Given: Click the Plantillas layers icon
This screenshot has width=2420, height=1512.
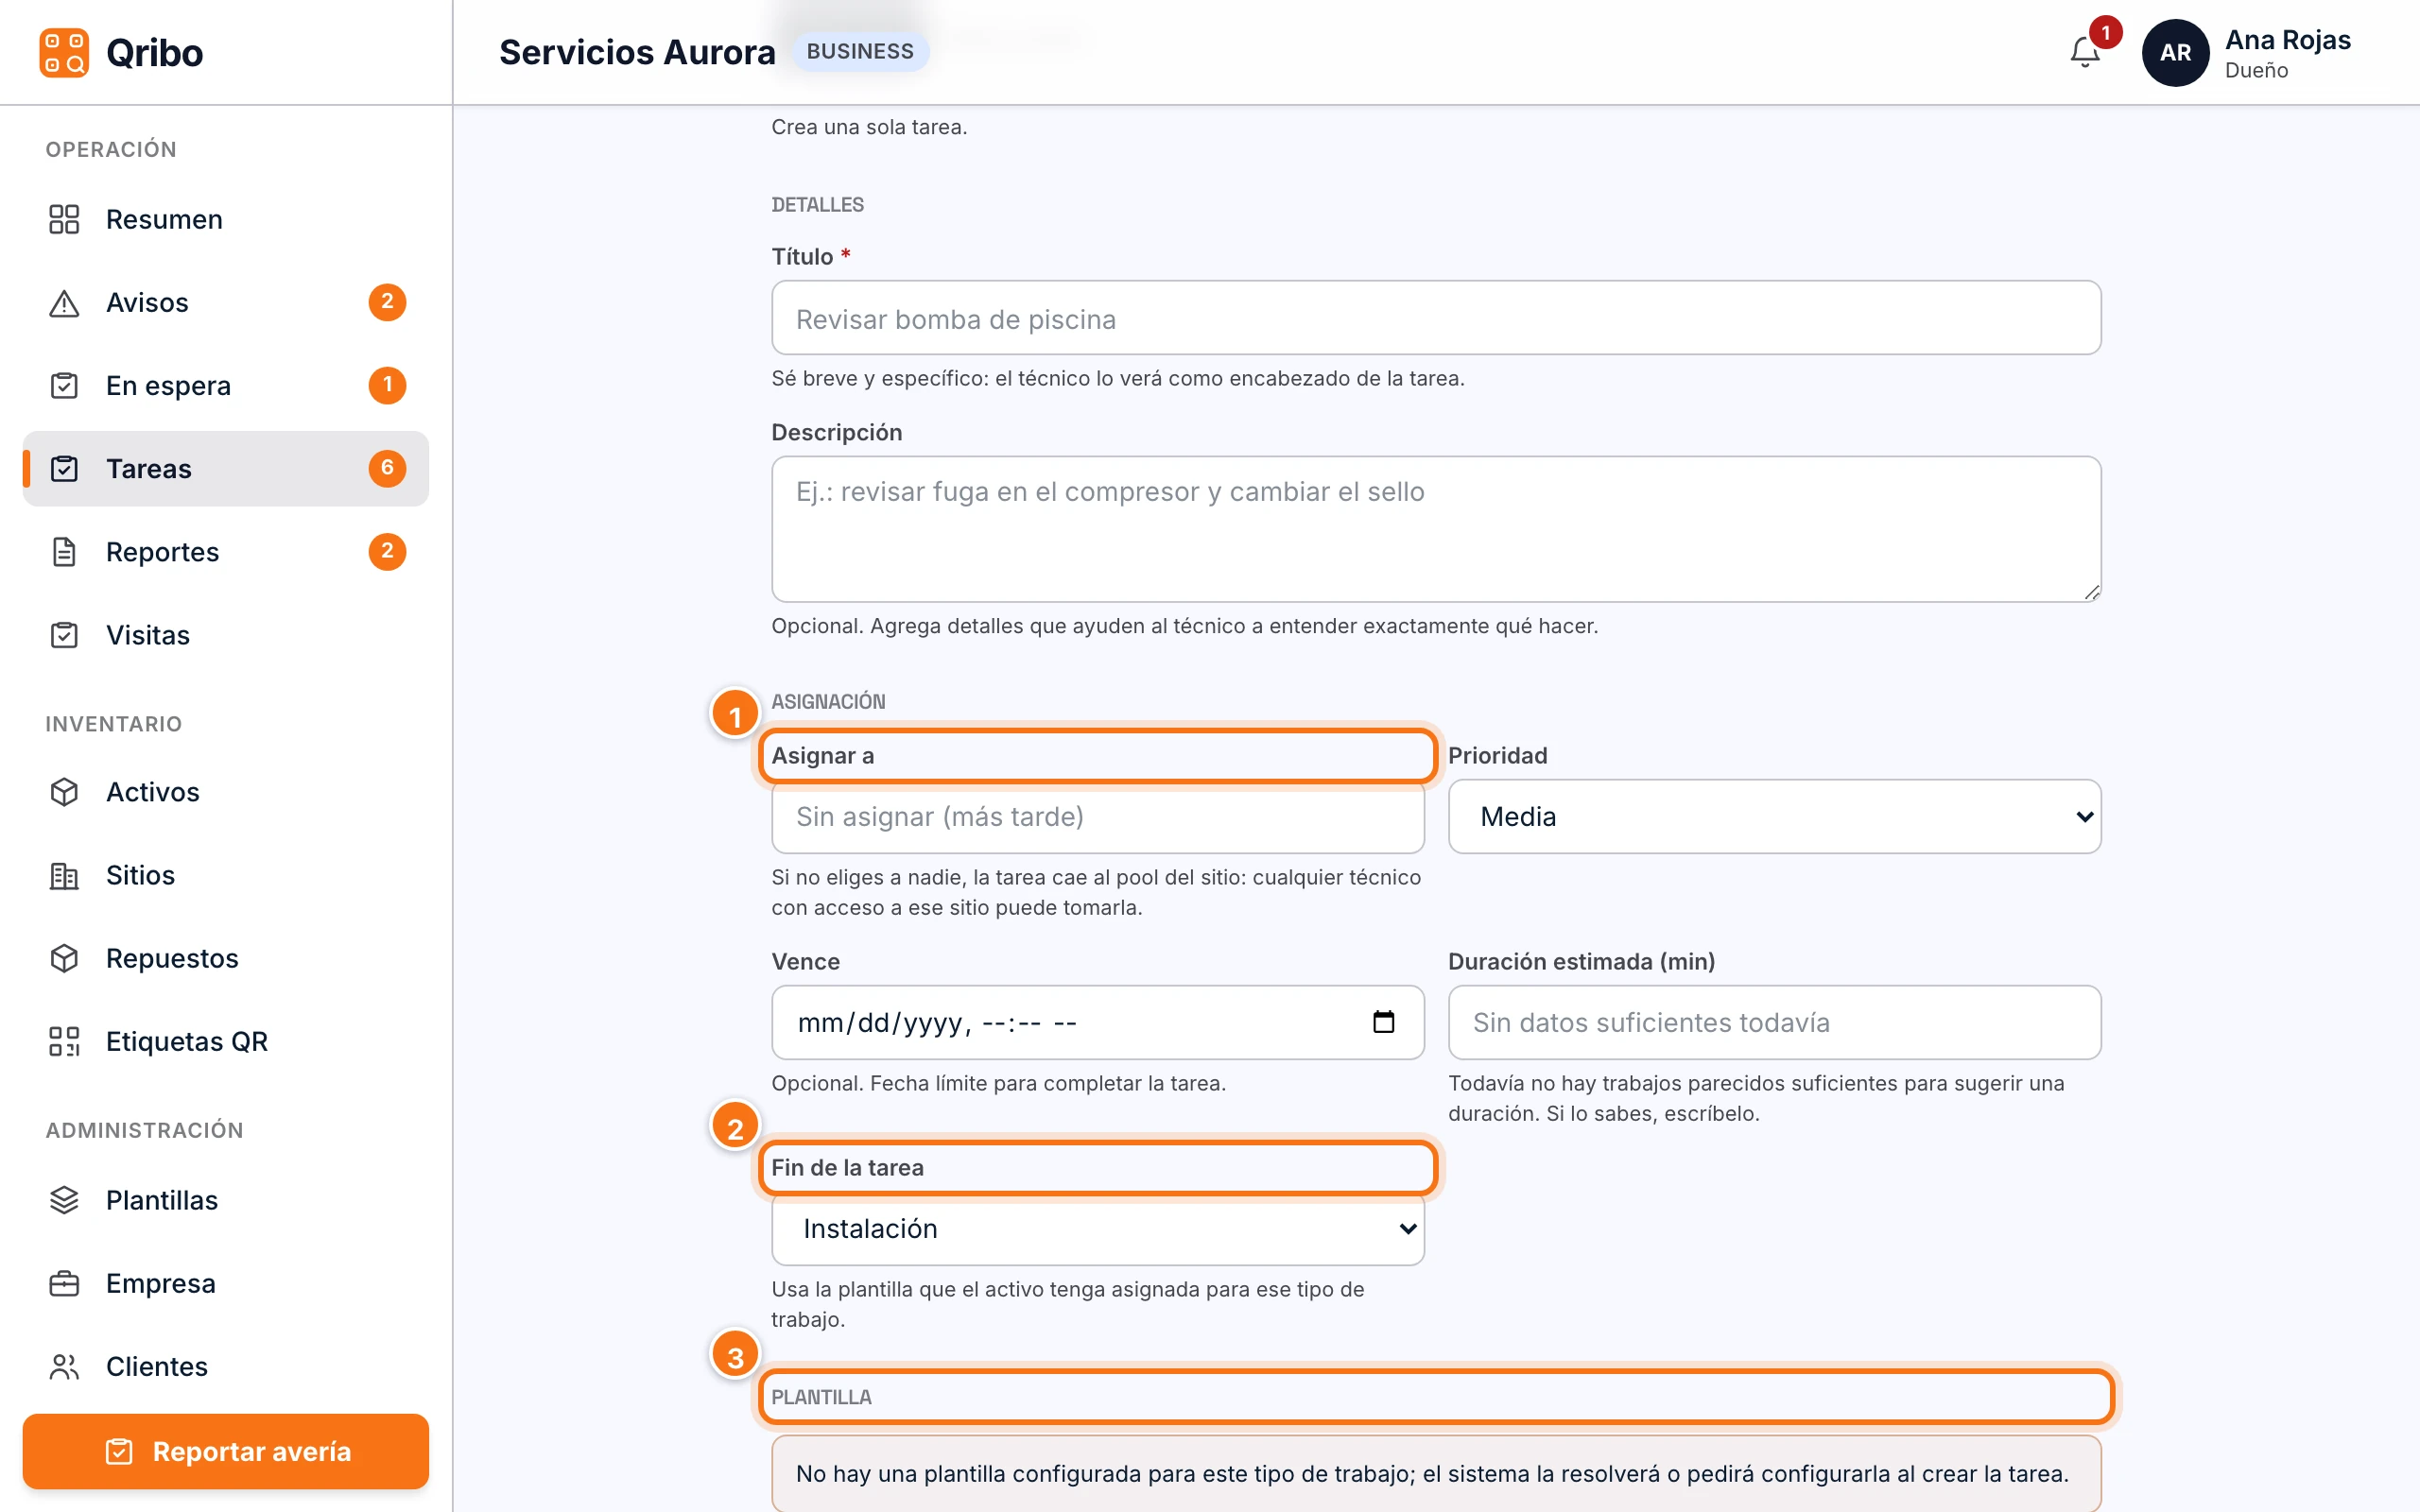Looking at the screenshot, I should [x=64, y=1199].
